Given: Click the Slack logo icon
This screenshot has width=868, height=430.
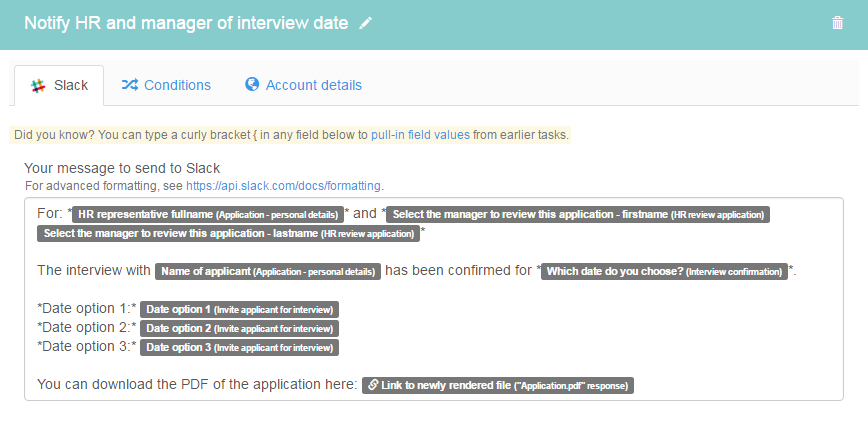Looking at the screenshot, I should (38, 86).
